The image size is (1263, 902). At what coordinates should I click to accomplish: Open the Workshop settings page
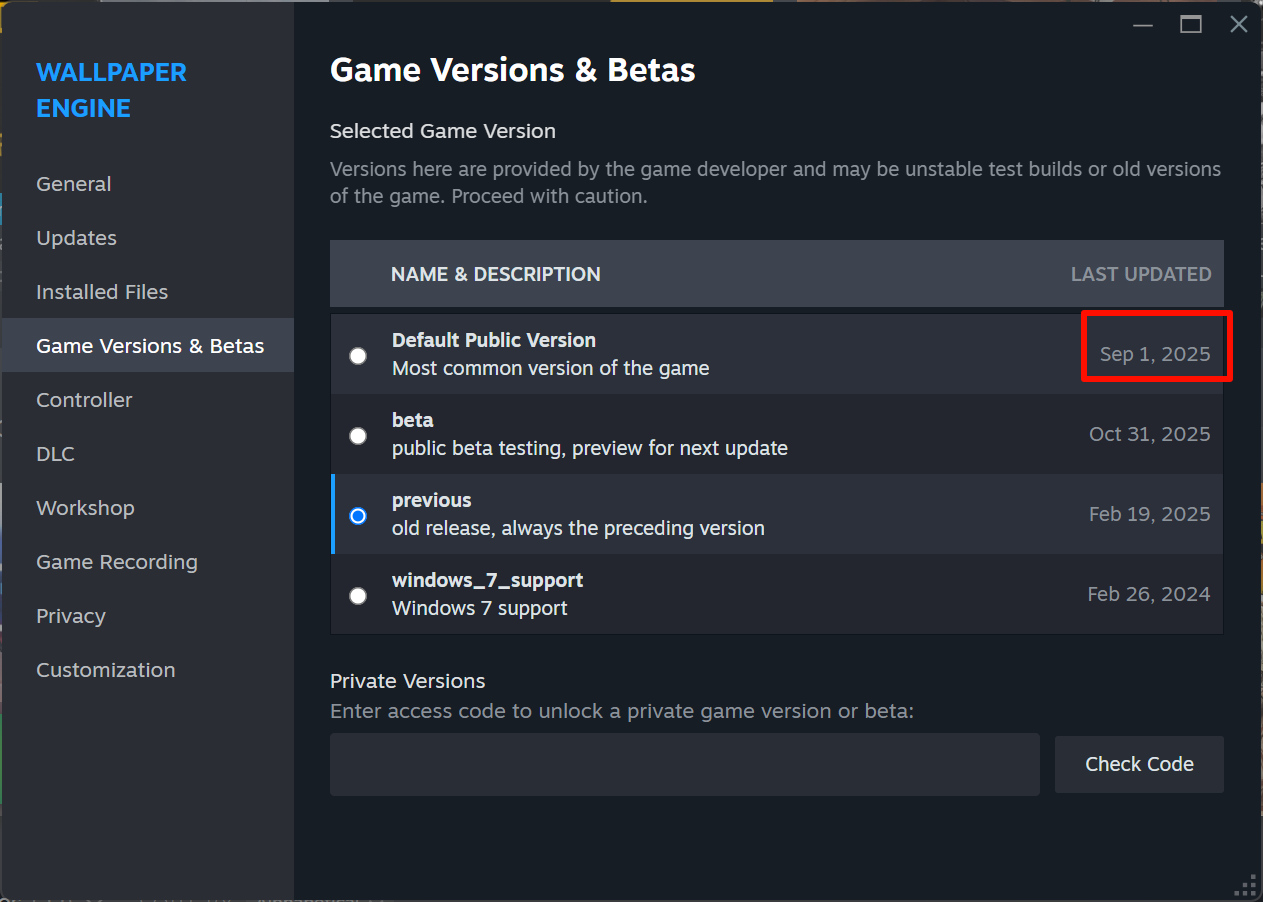tap(85, 508)
